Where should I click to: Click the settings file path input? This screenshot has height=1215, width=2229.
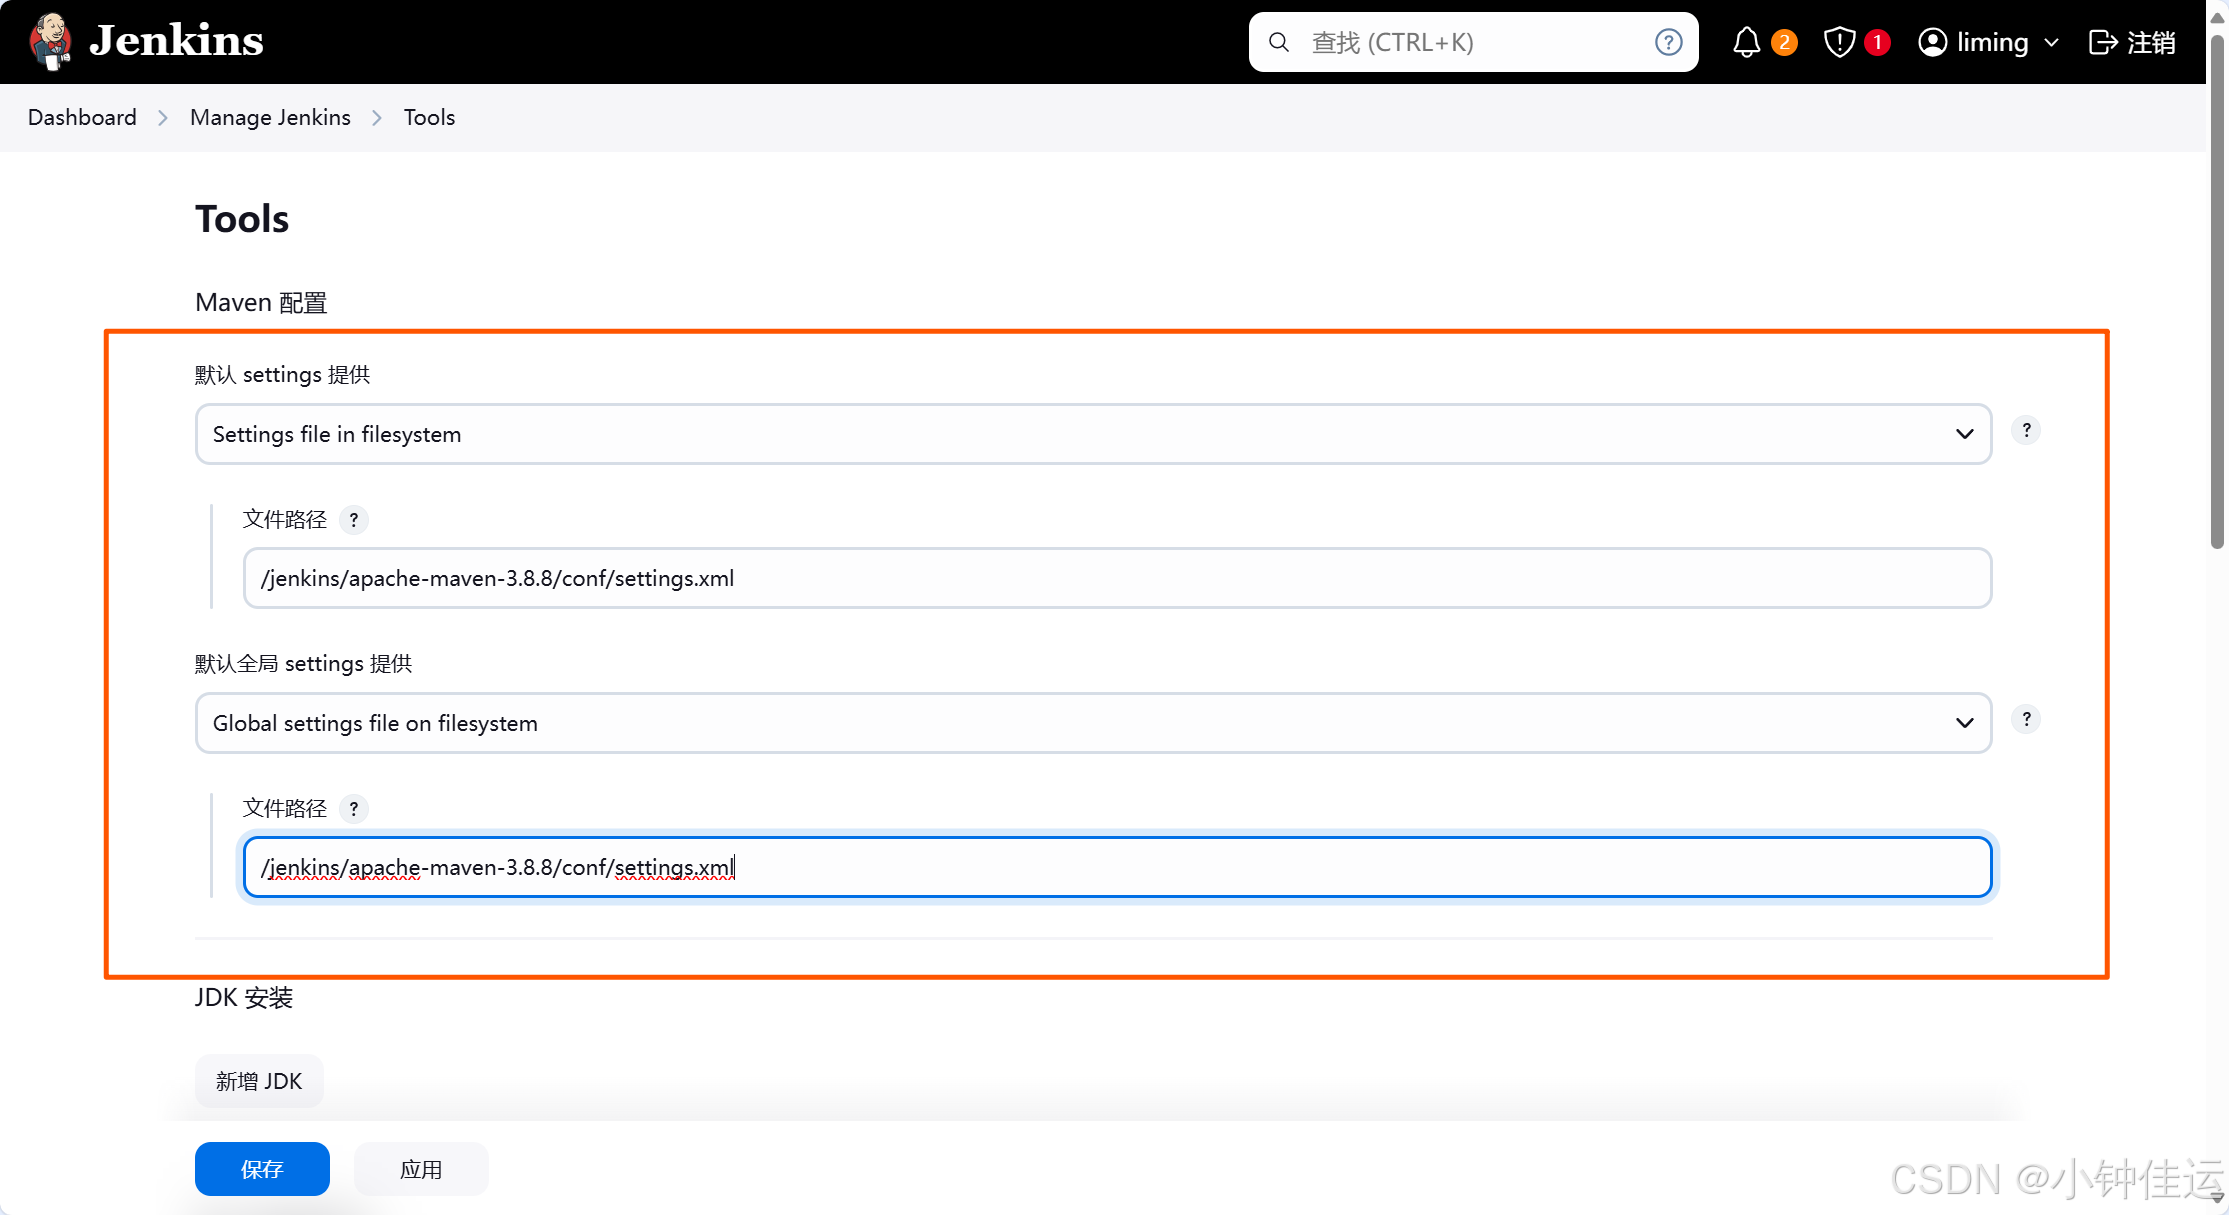tap(1117, 578)
